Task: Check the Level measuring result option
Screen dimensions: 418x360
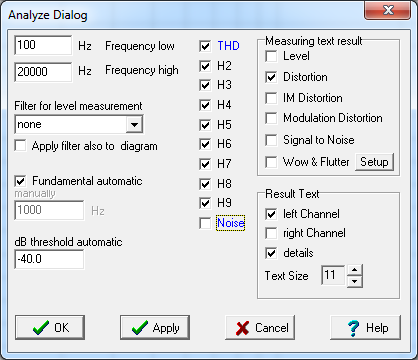Action: (x=271, y=56)
